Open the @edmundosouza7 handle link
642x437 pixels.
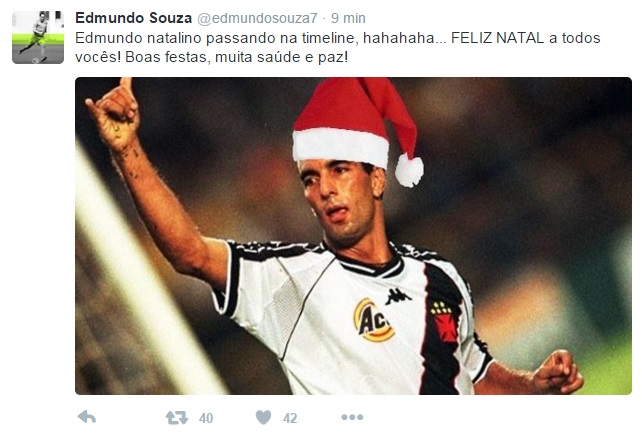[x=258, y=18]
